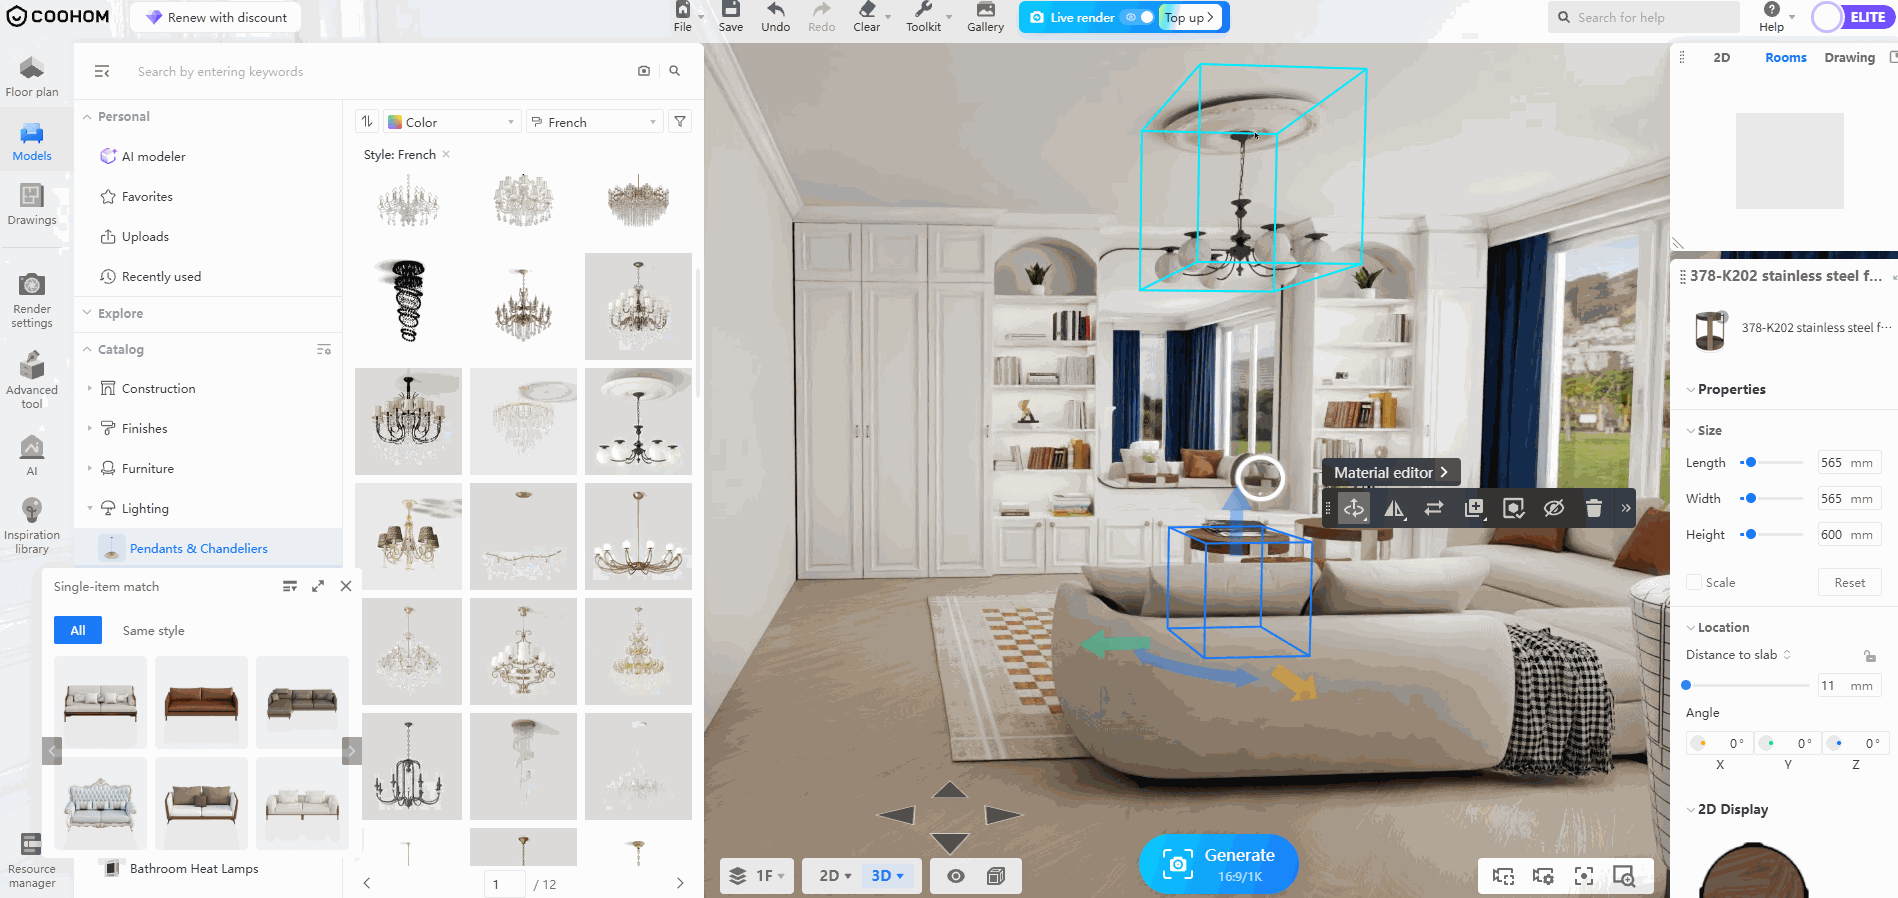Enable the Scale checkbox
This screenshot has width=1898, height=898.
1694,582
